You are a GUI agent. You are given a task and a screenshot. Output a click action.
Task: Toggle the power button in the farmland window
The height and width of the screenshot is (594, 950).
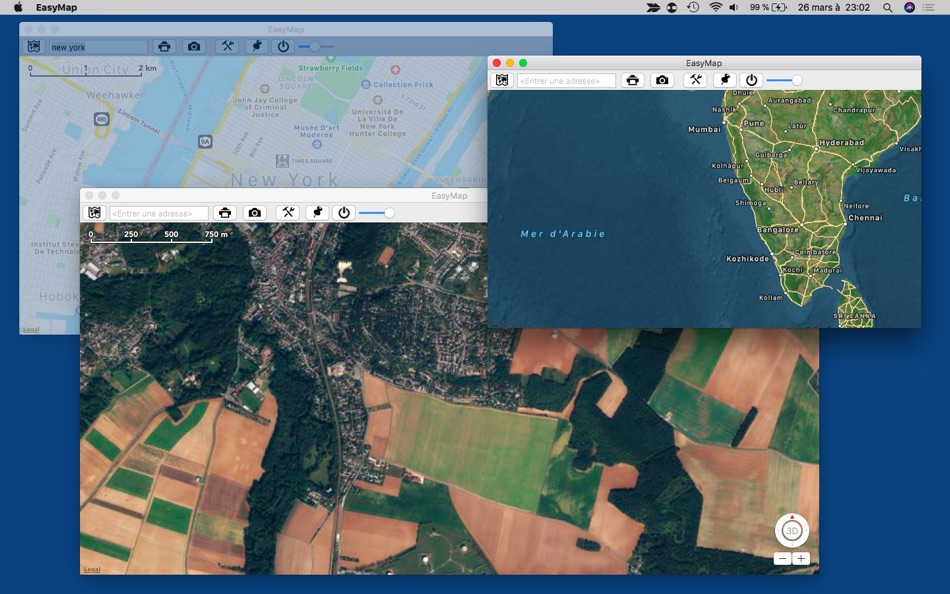(344, 213)
